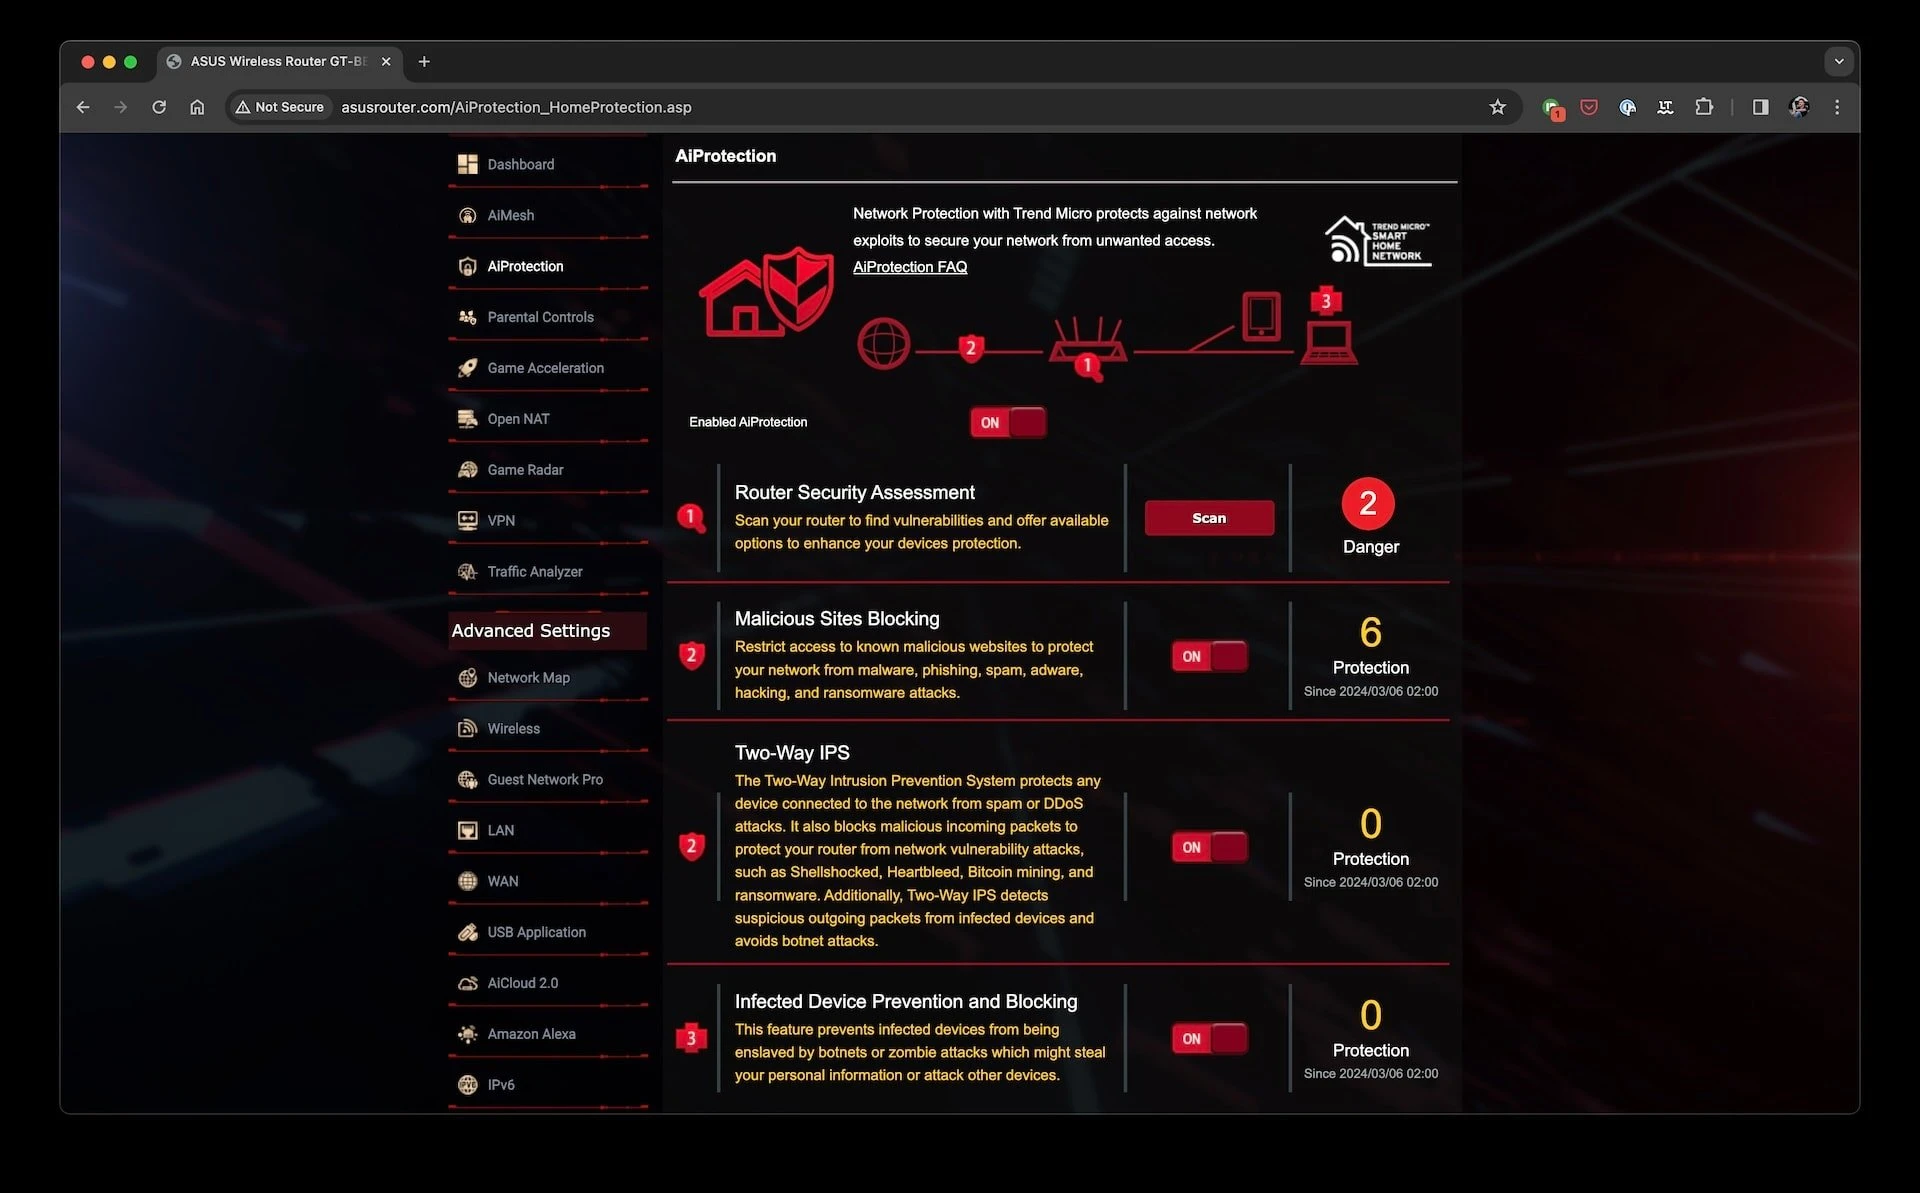Click the Traffic Analyzer icon
Image resolution: width=1920 pixels, height=1193 pixels.
pyautogui.click(x=467, y=572)
